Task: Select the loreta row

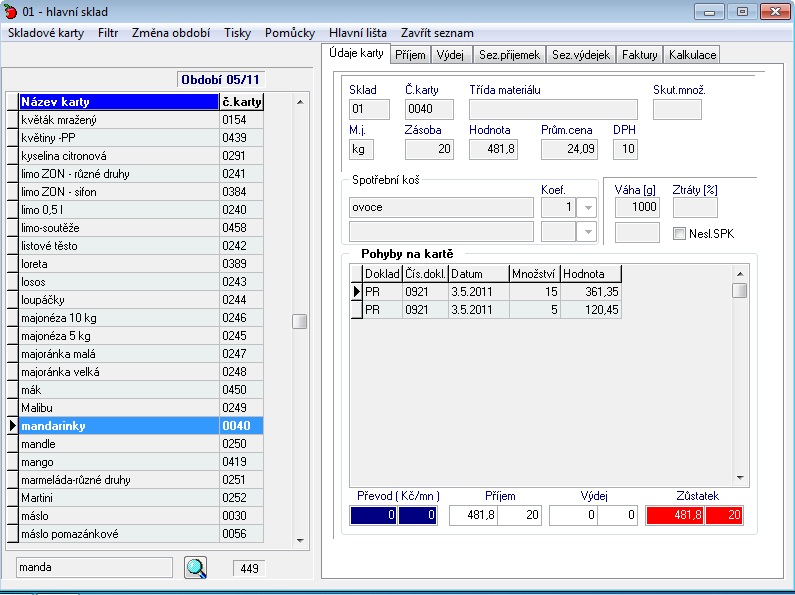Action: click(141, 264)
